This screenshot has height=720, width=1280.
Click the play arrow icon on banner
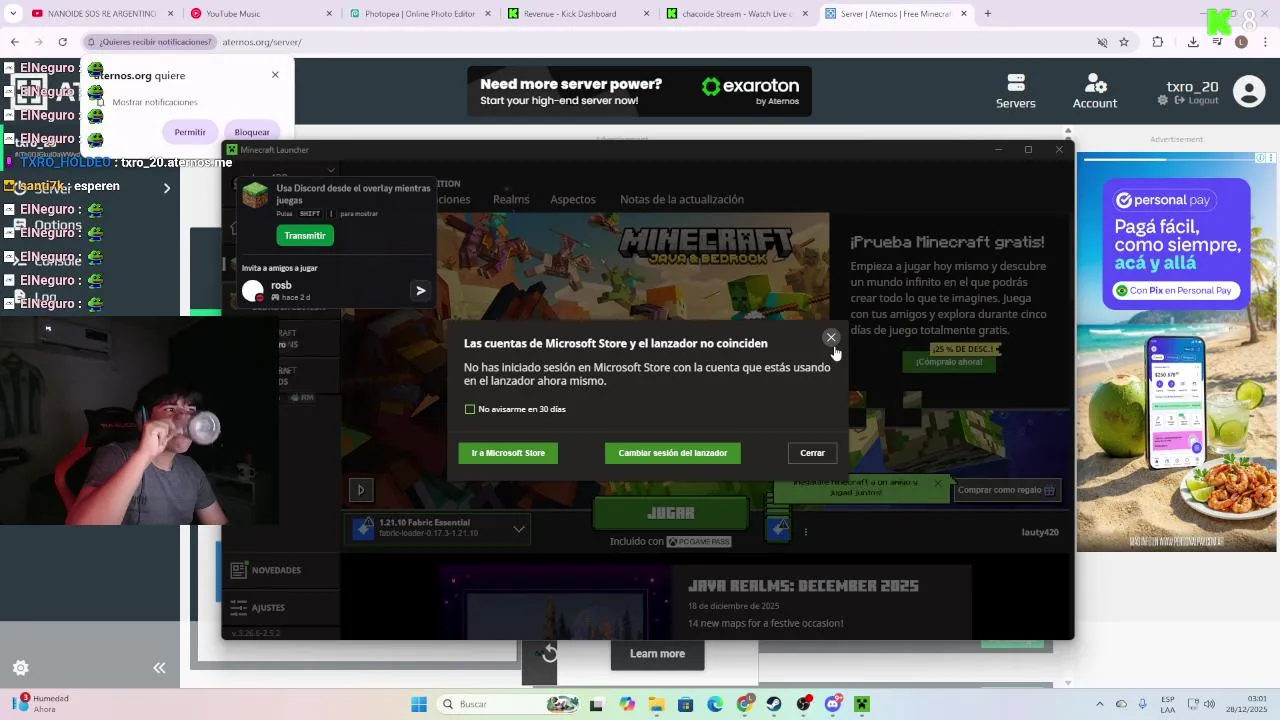click(361, 490)
